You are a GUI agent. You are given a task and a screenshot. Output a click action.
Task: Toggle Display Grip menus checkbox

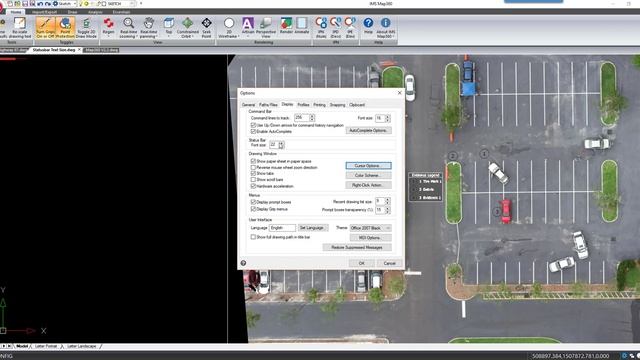[x=253, y=209]
